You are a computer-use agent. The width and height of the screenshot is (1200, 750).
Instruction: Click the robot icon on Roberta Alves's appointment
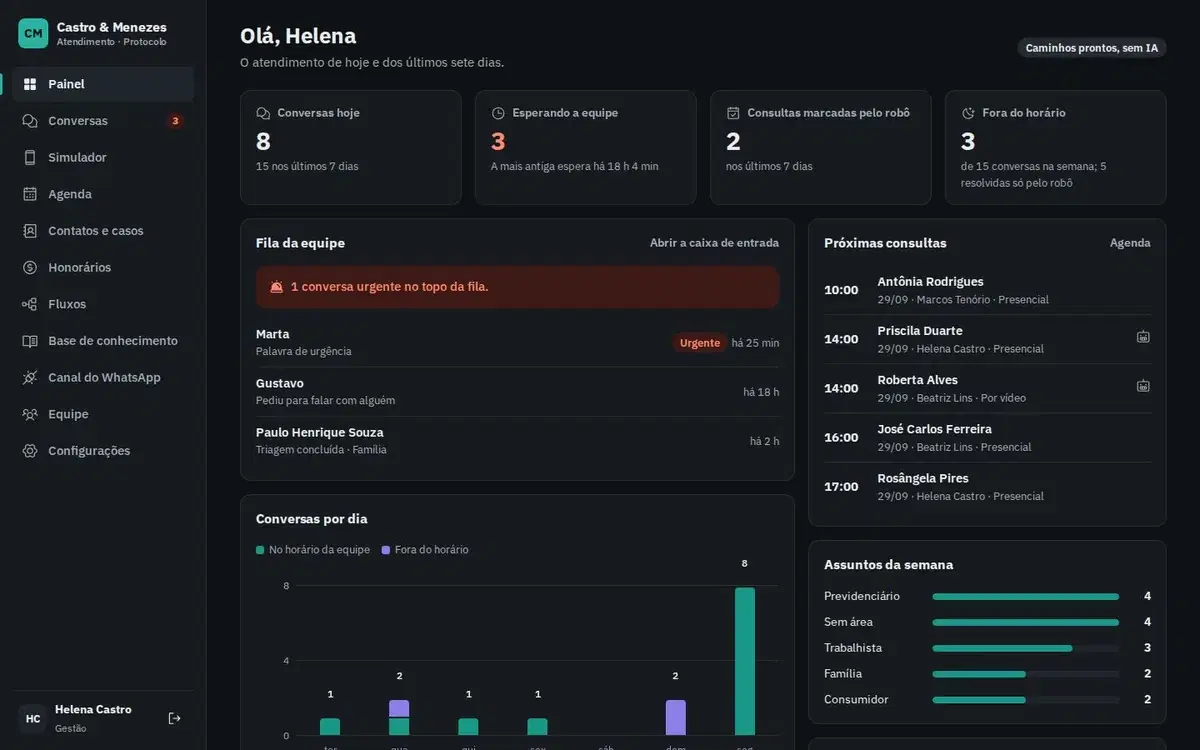[x=1143, y=386]
